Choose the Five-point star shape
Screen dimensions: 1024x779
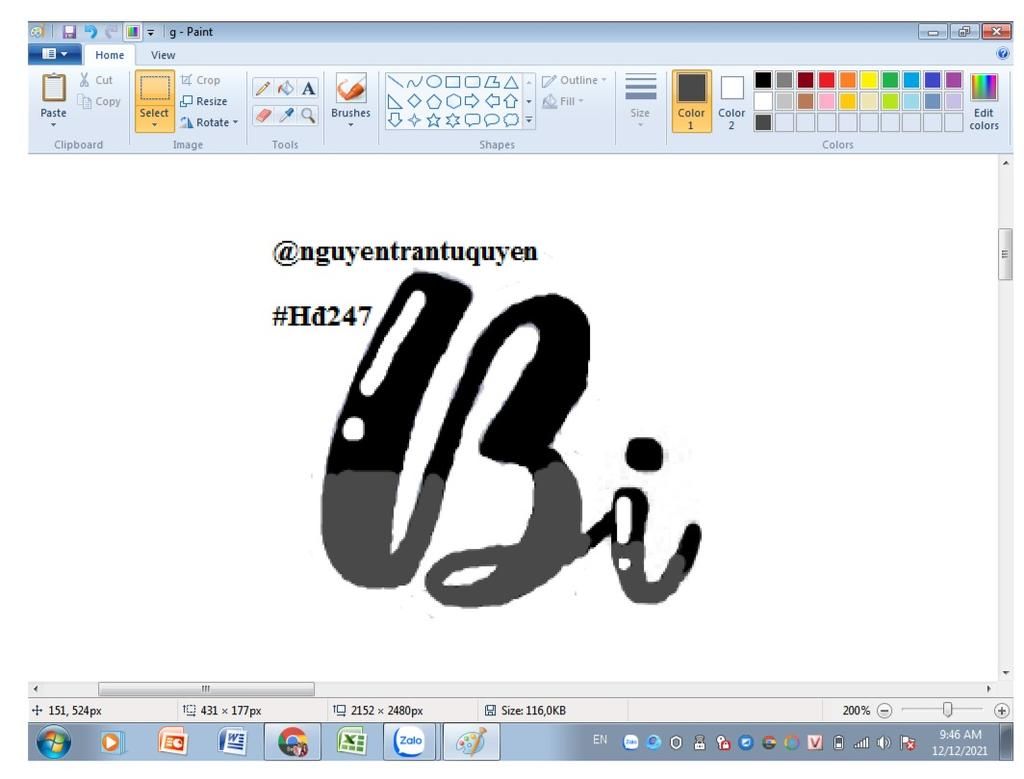pyautogui.click(x=434, y=120)
